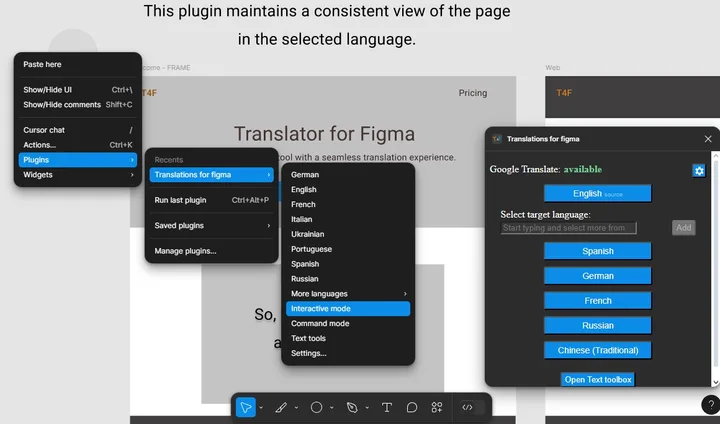Expand the Saved plugins submenu

[211, 226]
